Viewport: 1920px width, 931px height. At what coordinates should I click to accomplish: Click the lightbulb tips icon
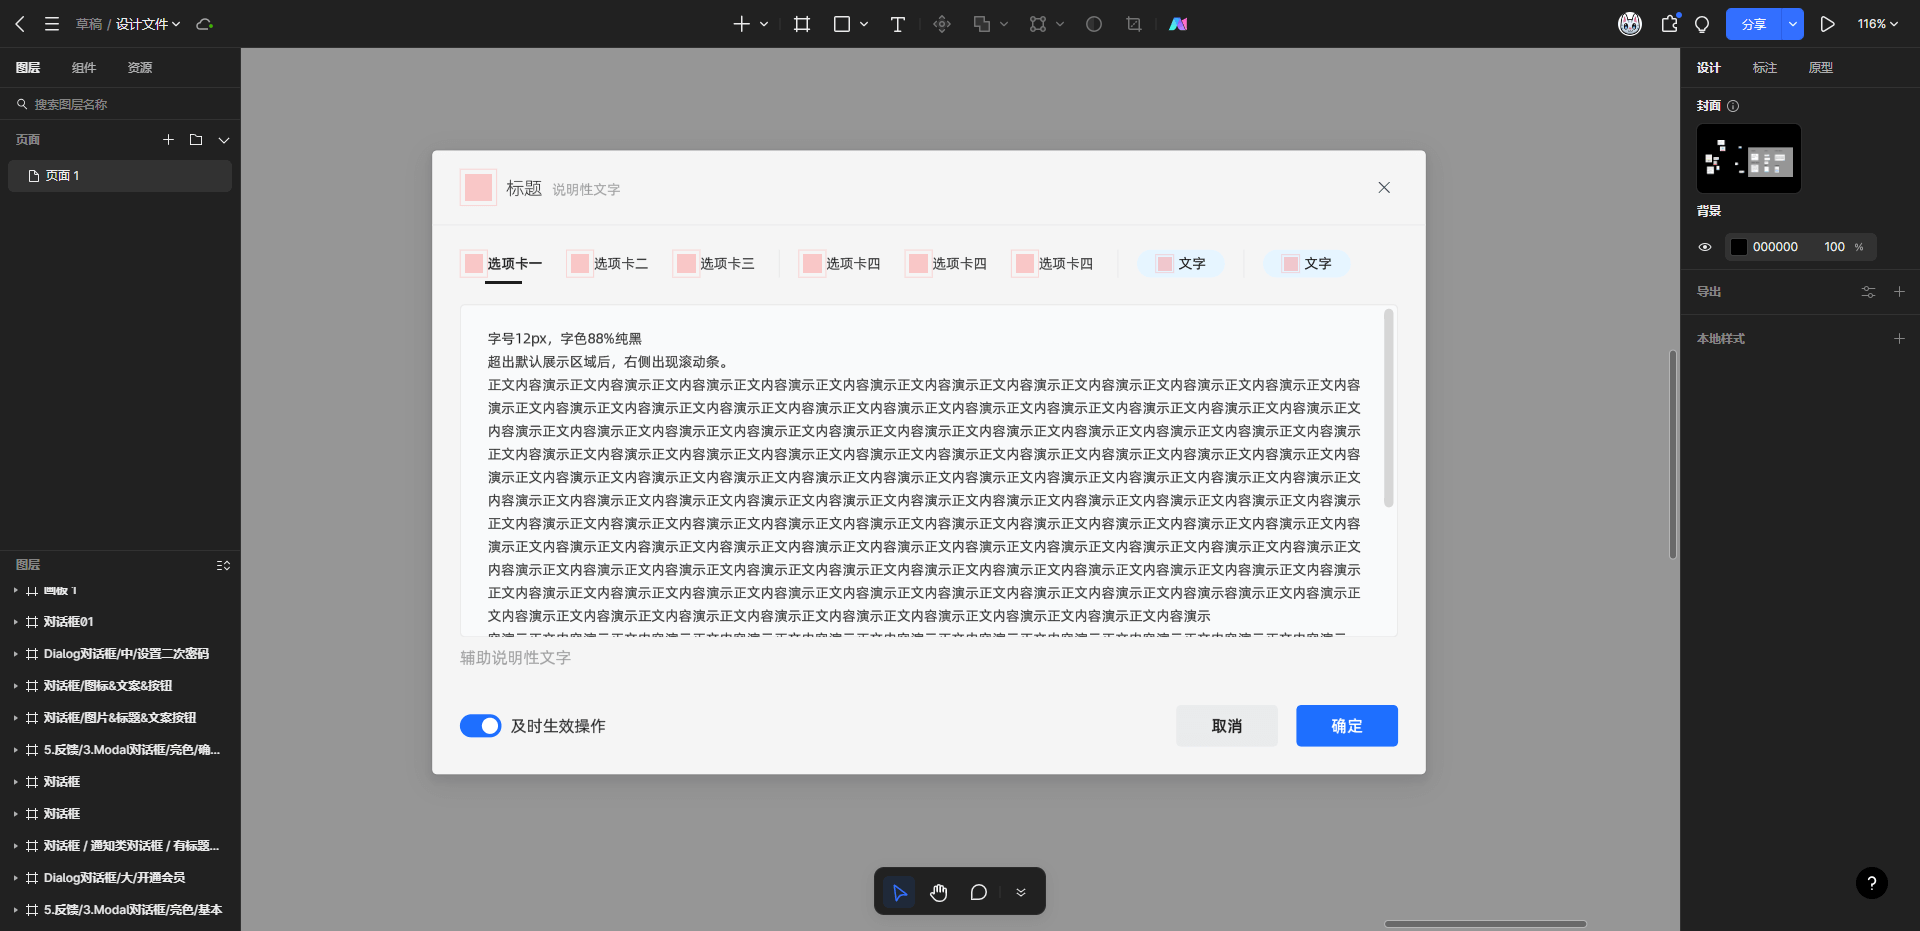click(x=1702, y=24)
